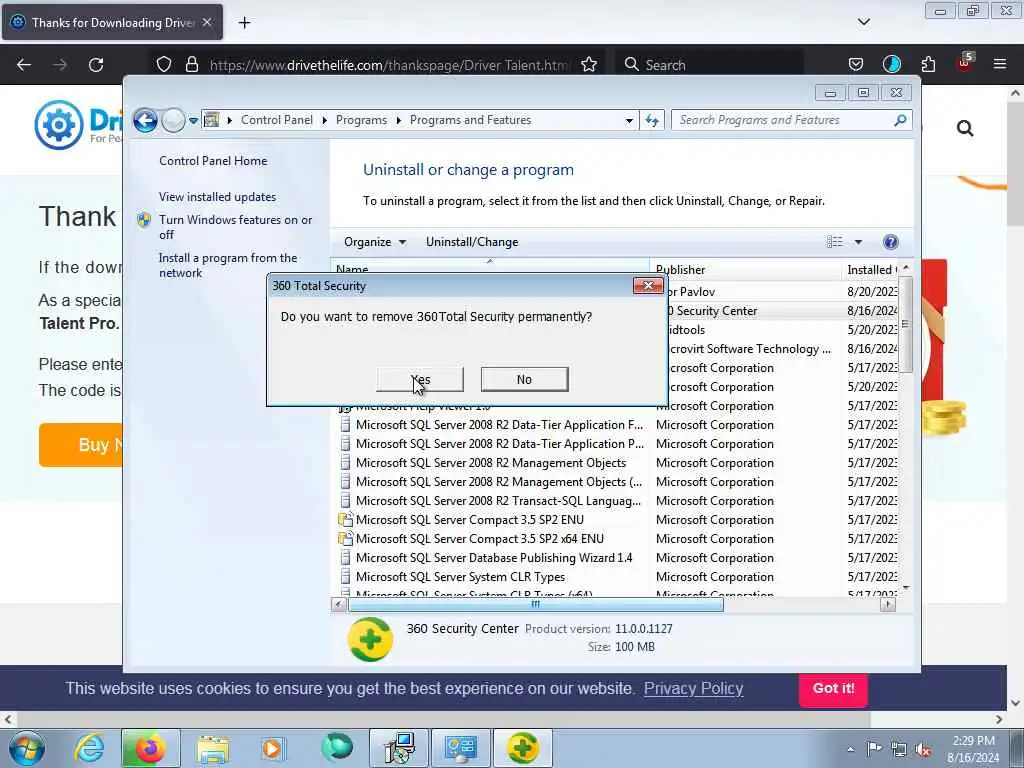Go back in the Control Panel window
The image size is (1024, 768).
145,120
